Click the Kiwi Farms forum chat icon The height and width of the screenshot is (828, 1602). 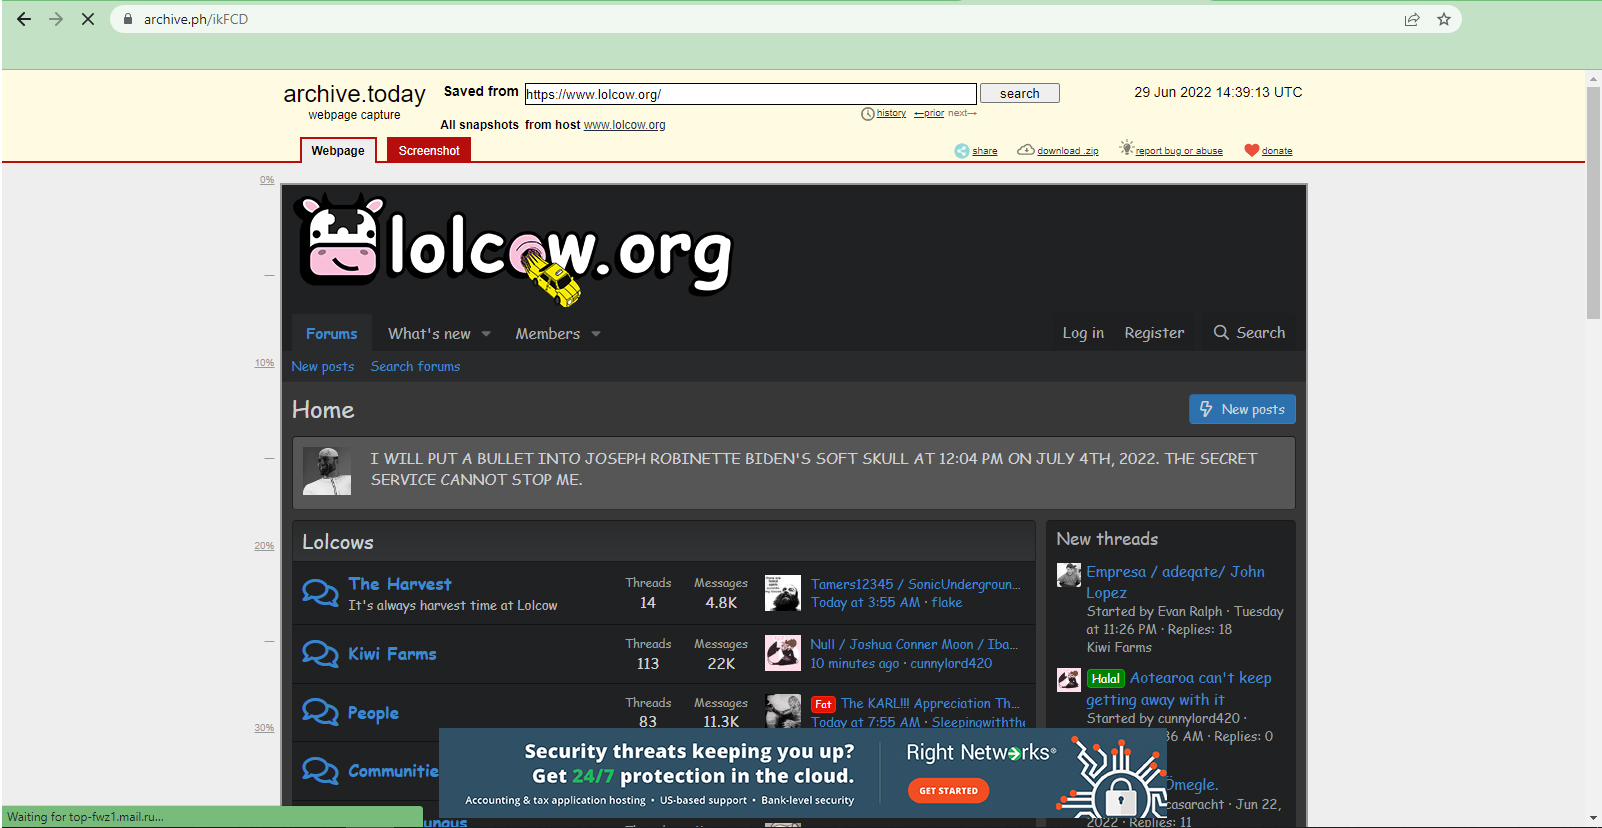tap(320, 654)
